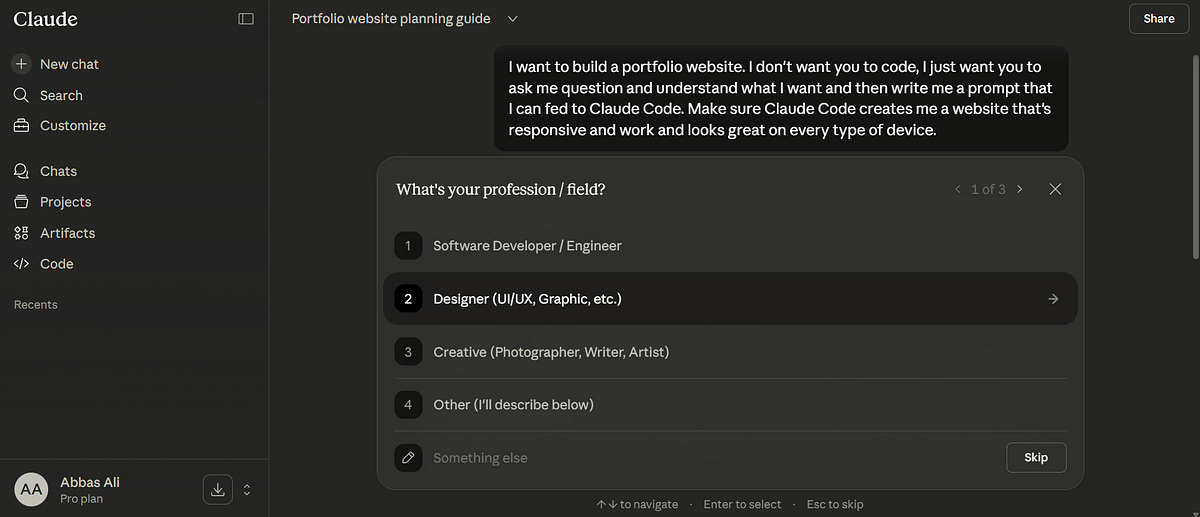1200x517 pixels.
Task: Click the "1 of 3" page indicator
Action: 988,189
